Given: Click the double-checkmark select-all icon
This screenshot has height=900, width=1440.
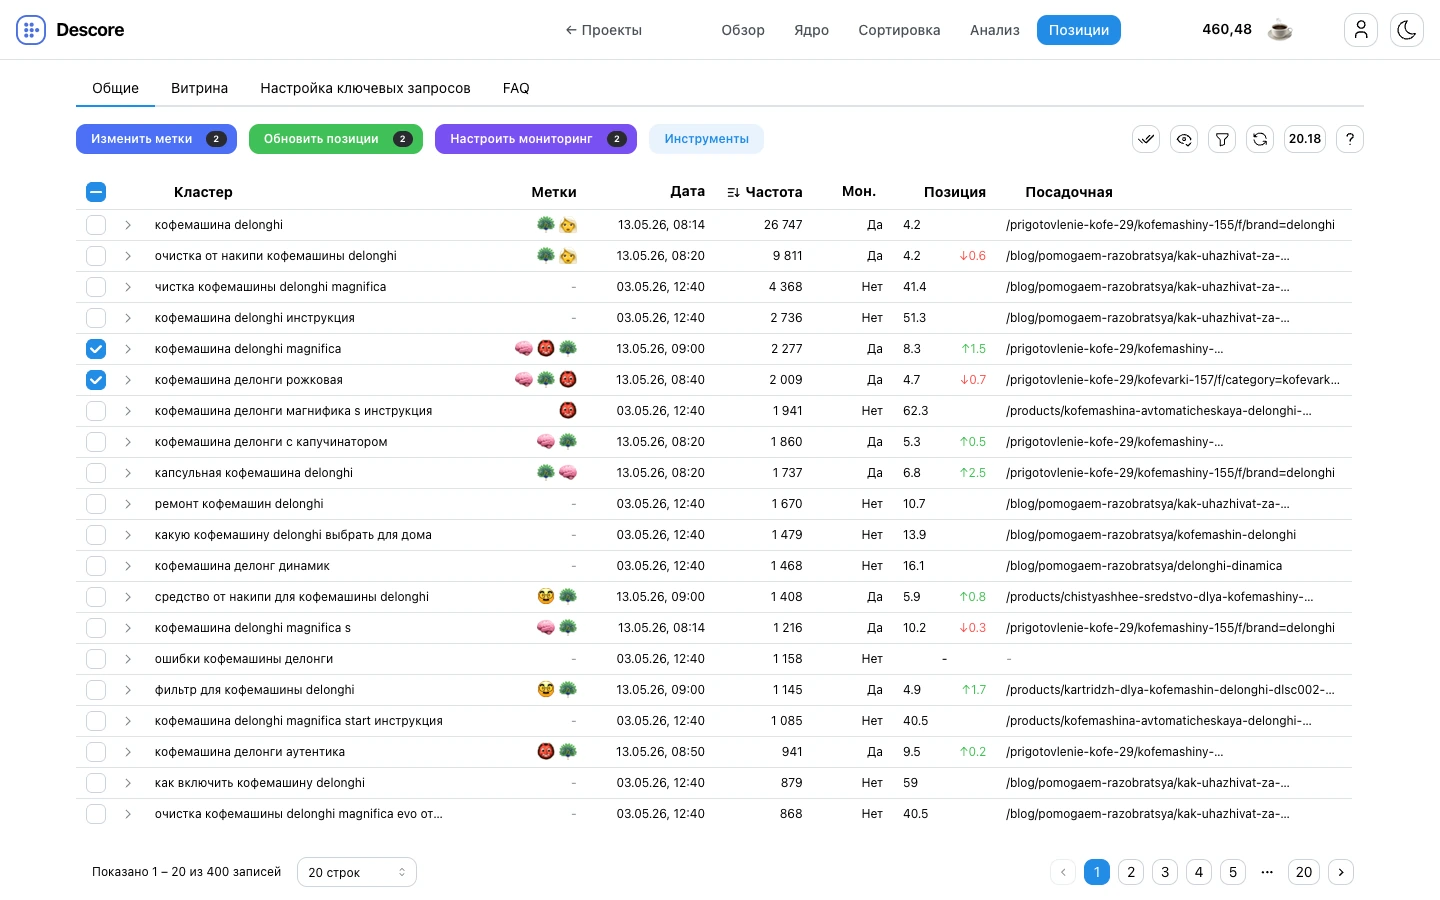Looking at the screenshot, I should [1146, 139].
